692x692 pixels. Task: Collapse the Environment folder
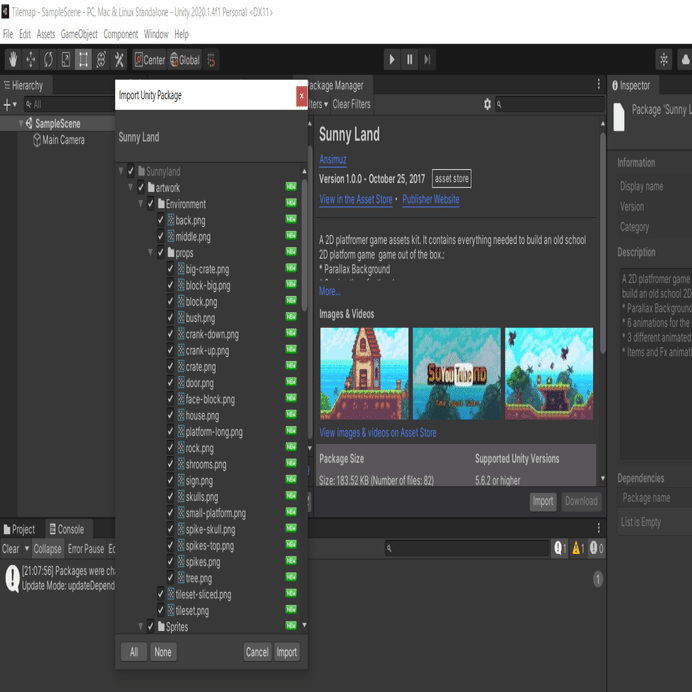pyautogui.click(x=141, y=203)
